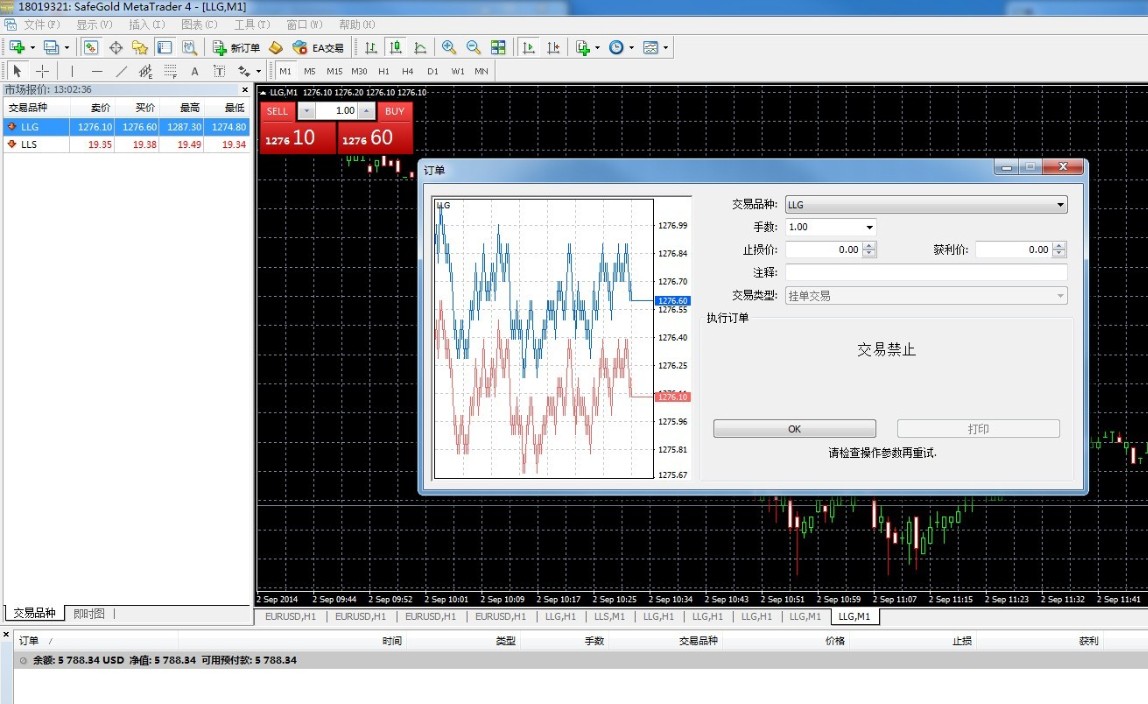The width and height of the screenshot is (1148, 704).
Task: Select the trendline drawing tool
Action: (x=122, y=71)
